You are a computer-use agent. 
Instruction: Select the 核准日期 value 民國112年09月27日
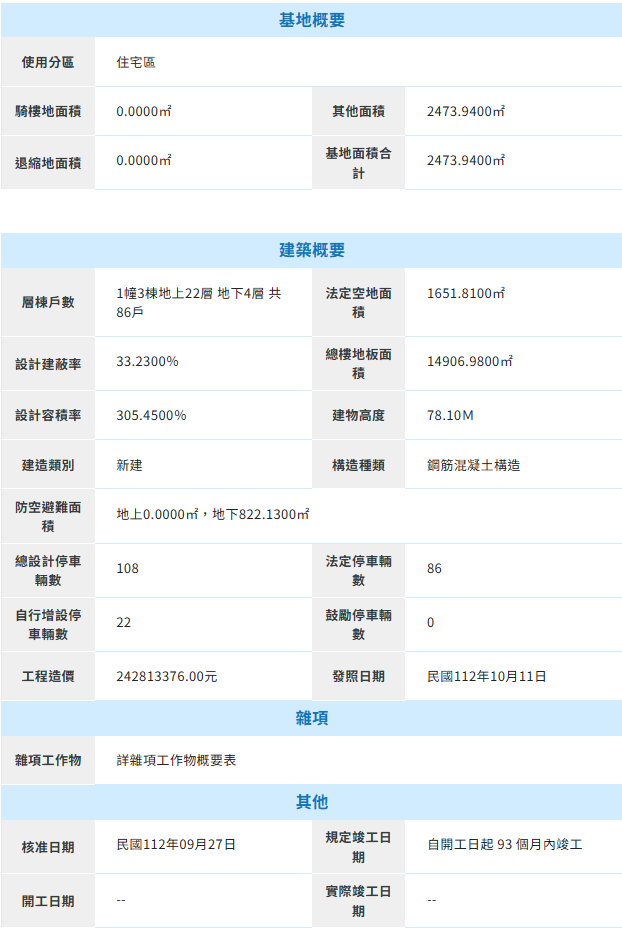176,845
